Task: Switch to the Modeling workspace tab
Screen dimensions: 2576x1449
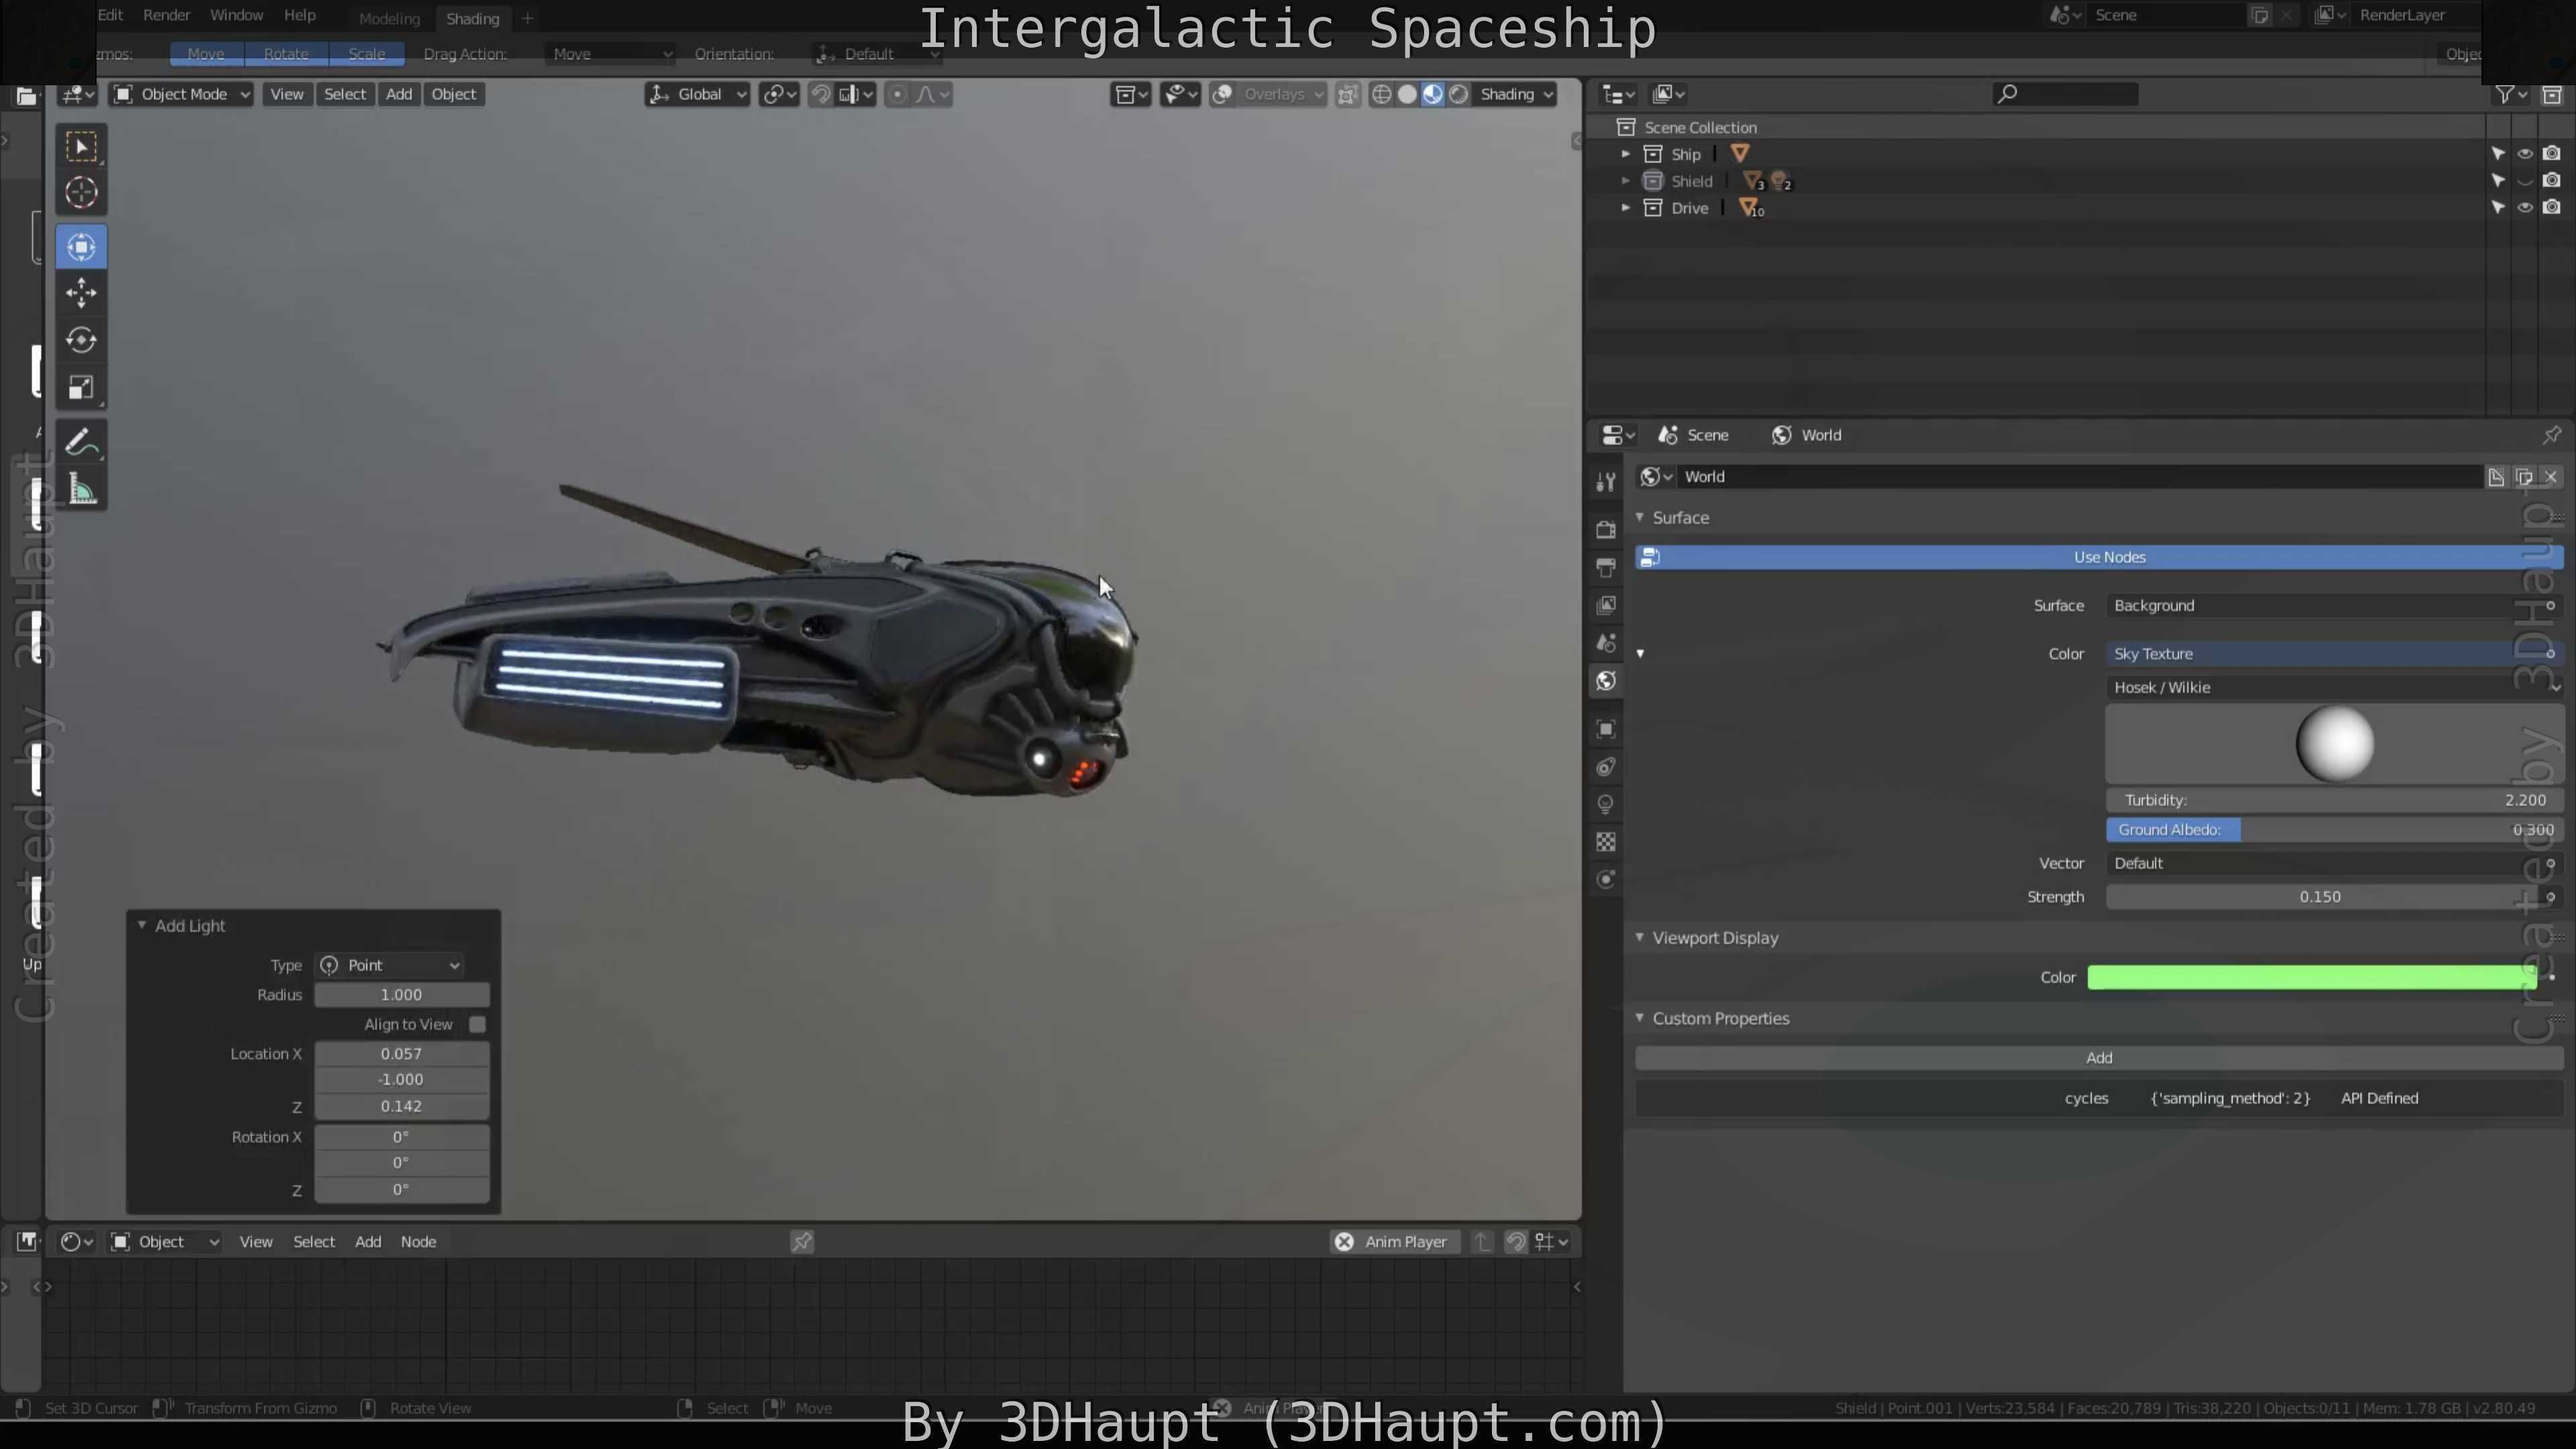Action: 389,19
